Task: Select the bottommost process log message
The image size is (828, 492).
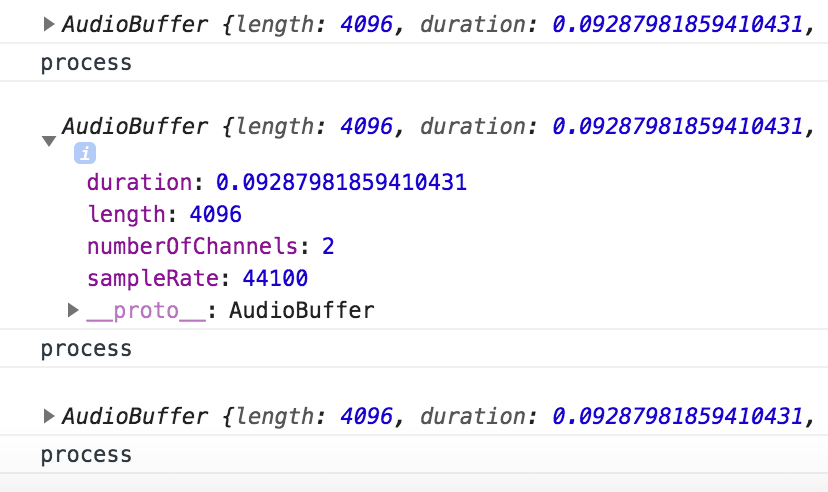Action: point(86,455)
